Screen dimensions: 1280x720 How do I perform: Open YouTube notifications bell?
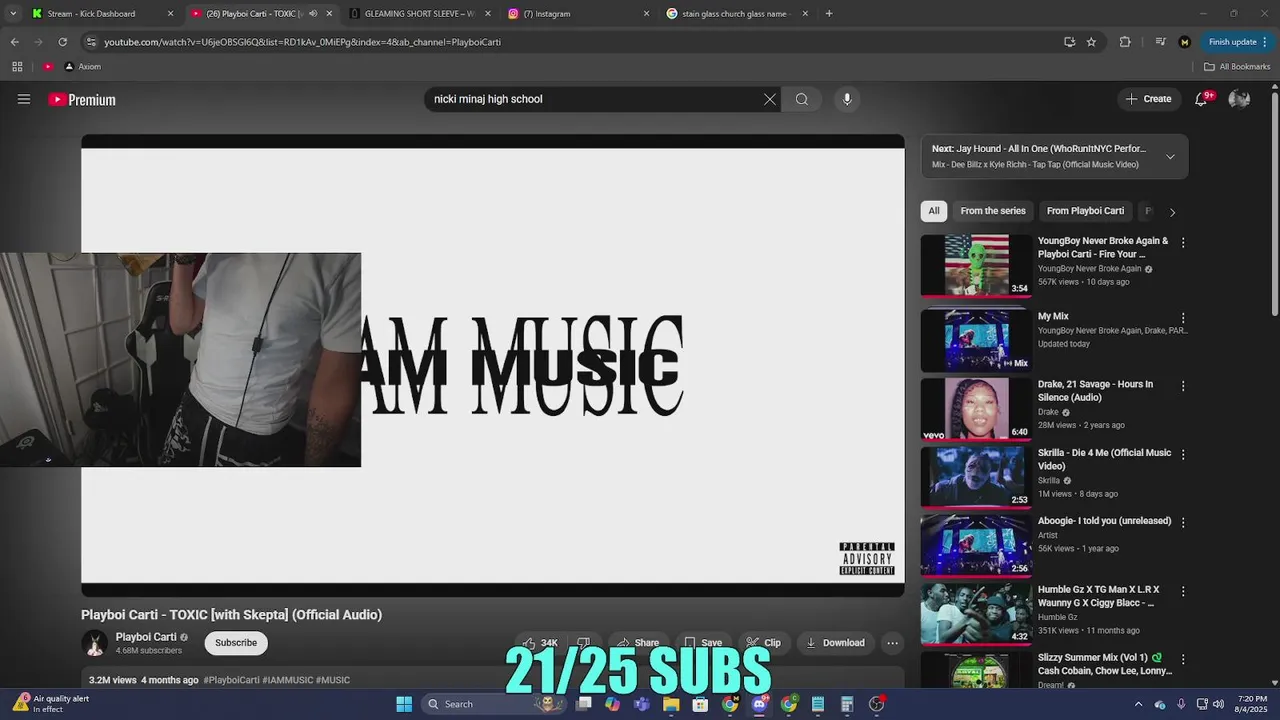coord(1202,99)
